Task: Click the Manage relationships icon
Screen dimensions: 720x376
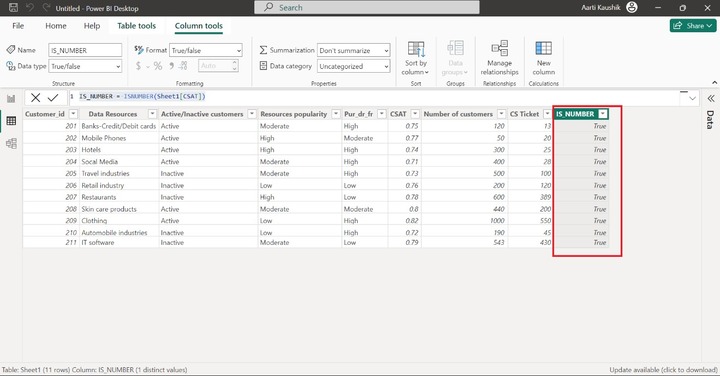Action: [499, 58]
